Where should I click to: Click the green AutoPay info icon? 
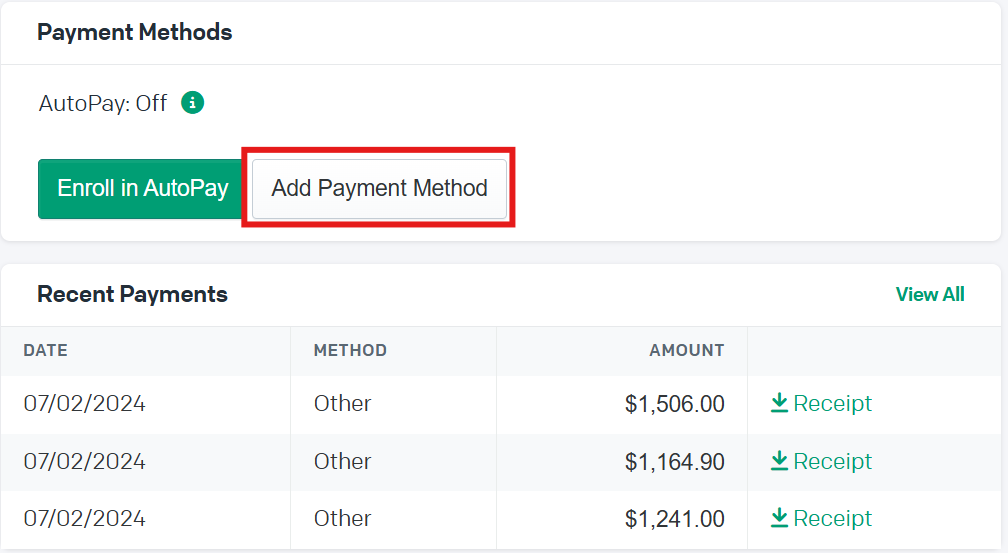[192, 102]
